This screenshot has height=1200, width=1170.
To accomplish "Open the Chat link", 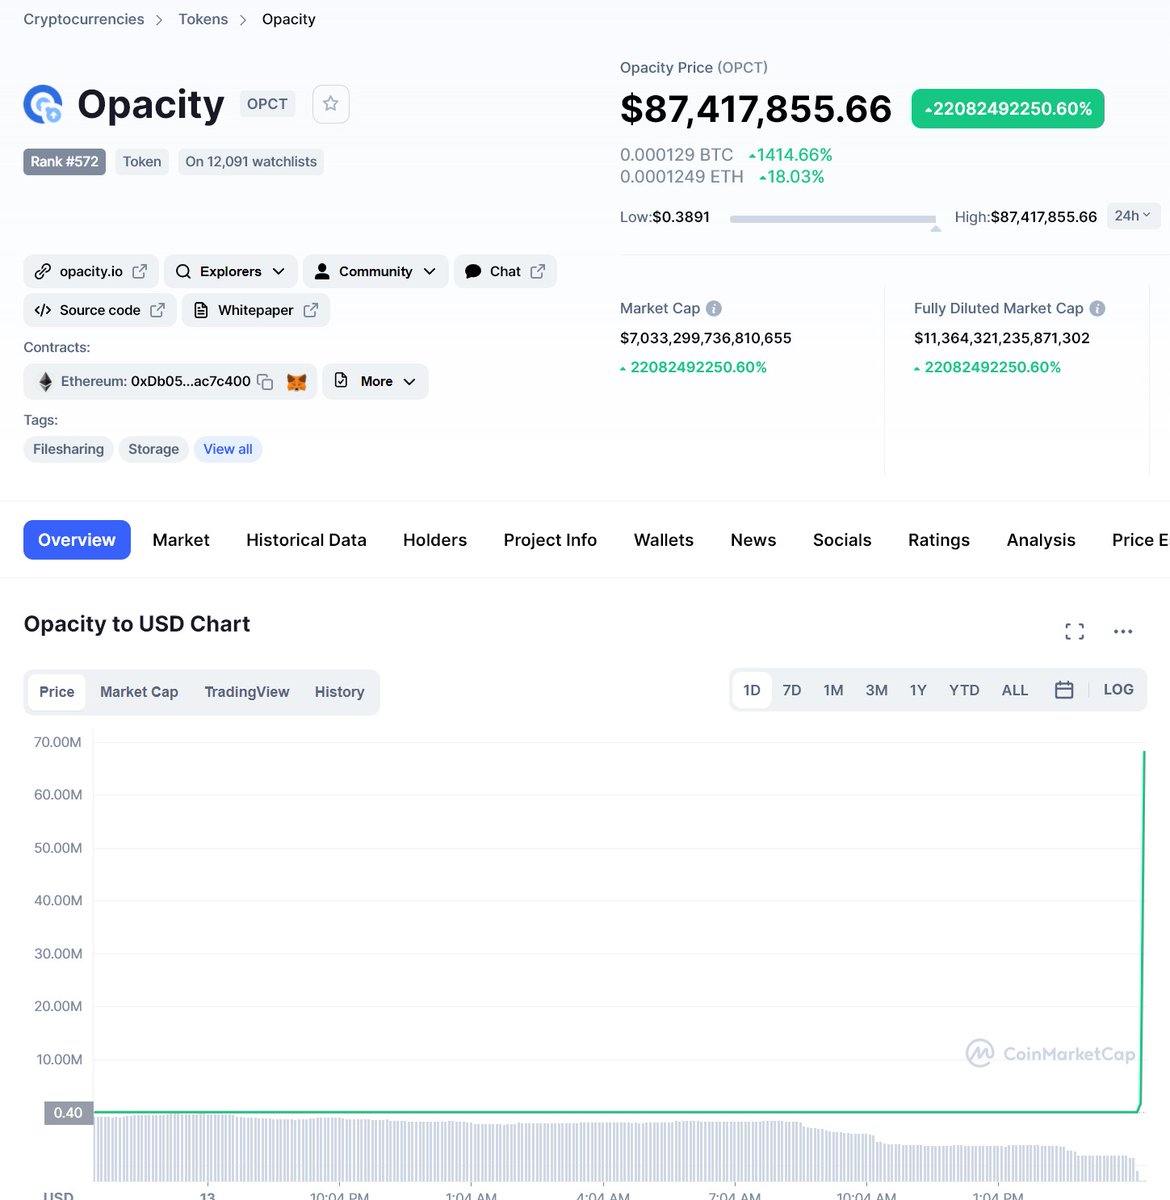I will click(x=505, y=271).
